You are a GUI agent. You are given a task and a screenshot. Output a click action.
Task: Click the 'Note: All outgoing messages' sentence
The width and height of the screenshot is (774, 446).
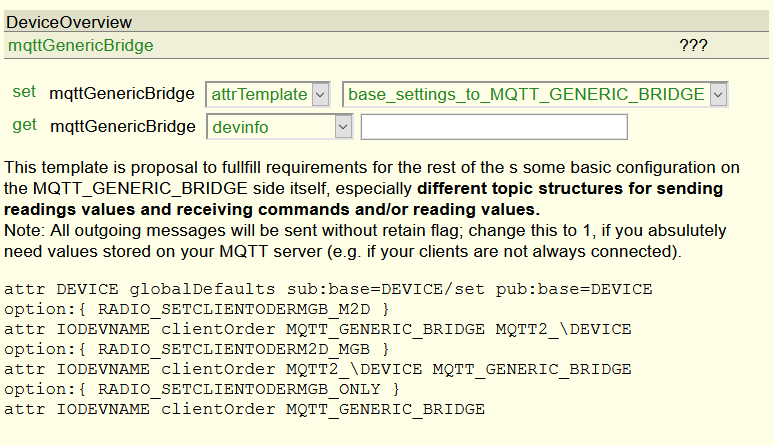click(x=365, y=241)
